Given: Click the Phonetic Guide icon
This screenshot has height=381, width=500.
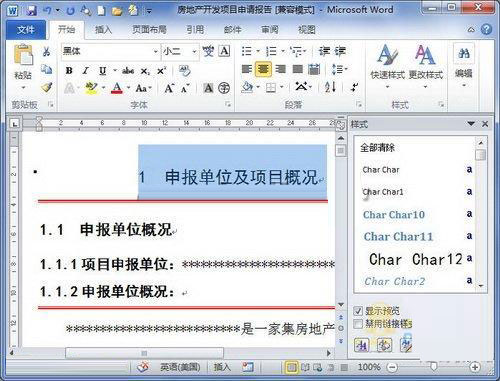Looking at the screenshot, I should coord(208,51).
